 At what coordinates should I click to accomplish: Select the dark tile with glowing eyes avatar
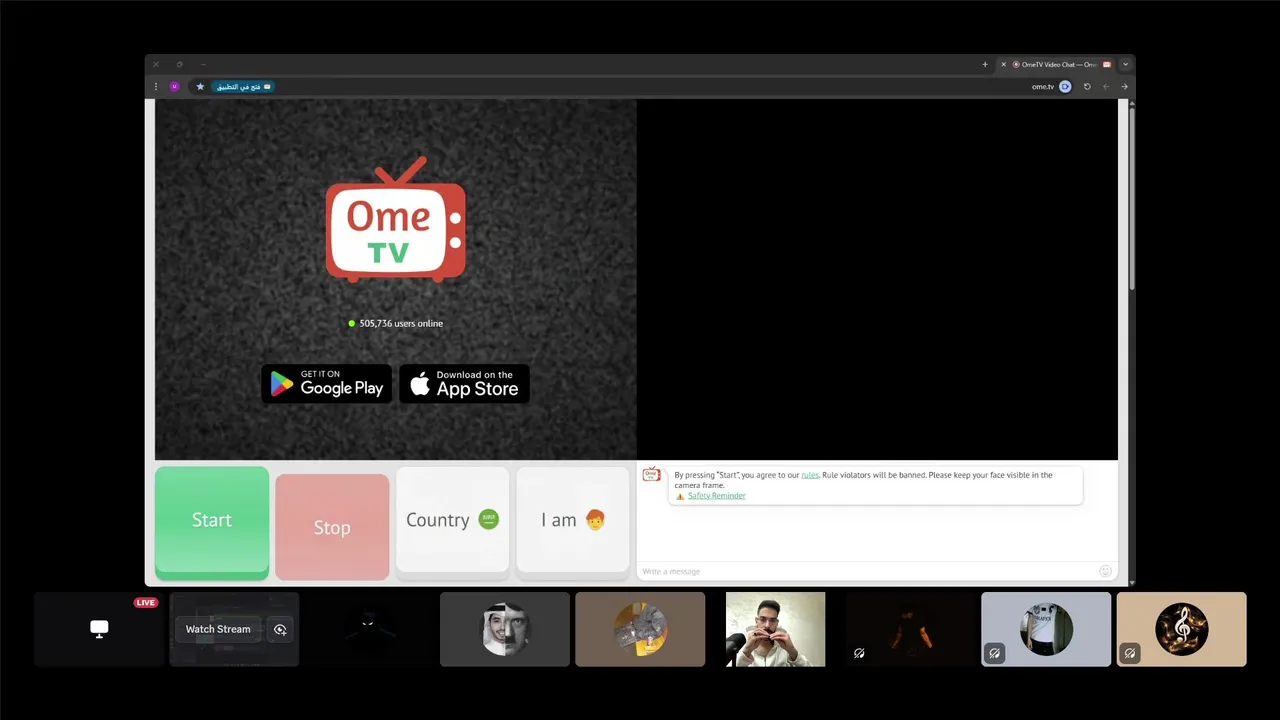370,629
